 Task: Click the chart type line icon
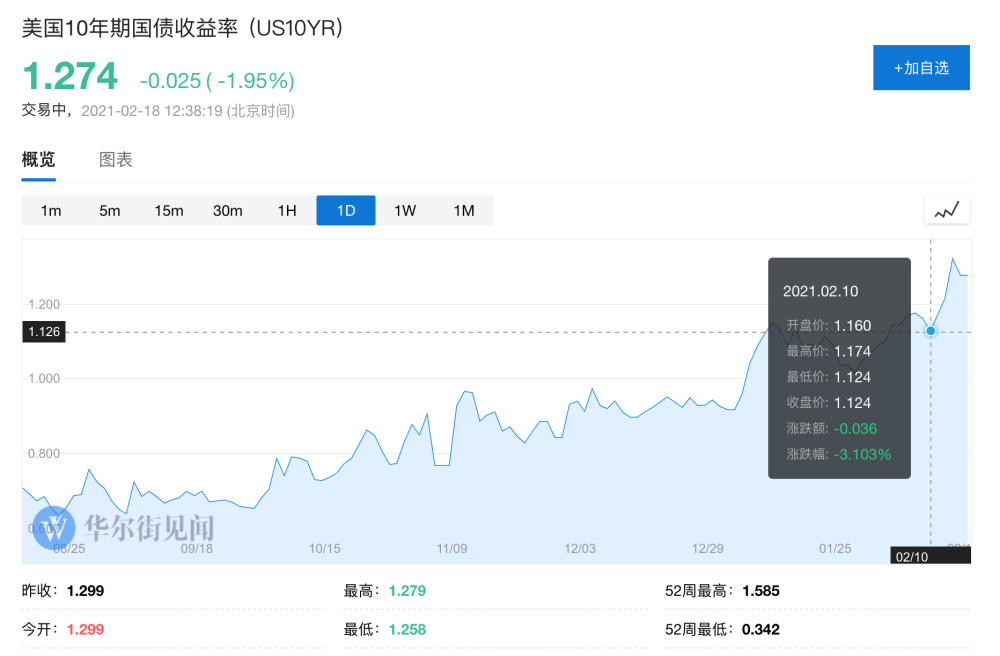pyautogui.click(x=946, y=210)
